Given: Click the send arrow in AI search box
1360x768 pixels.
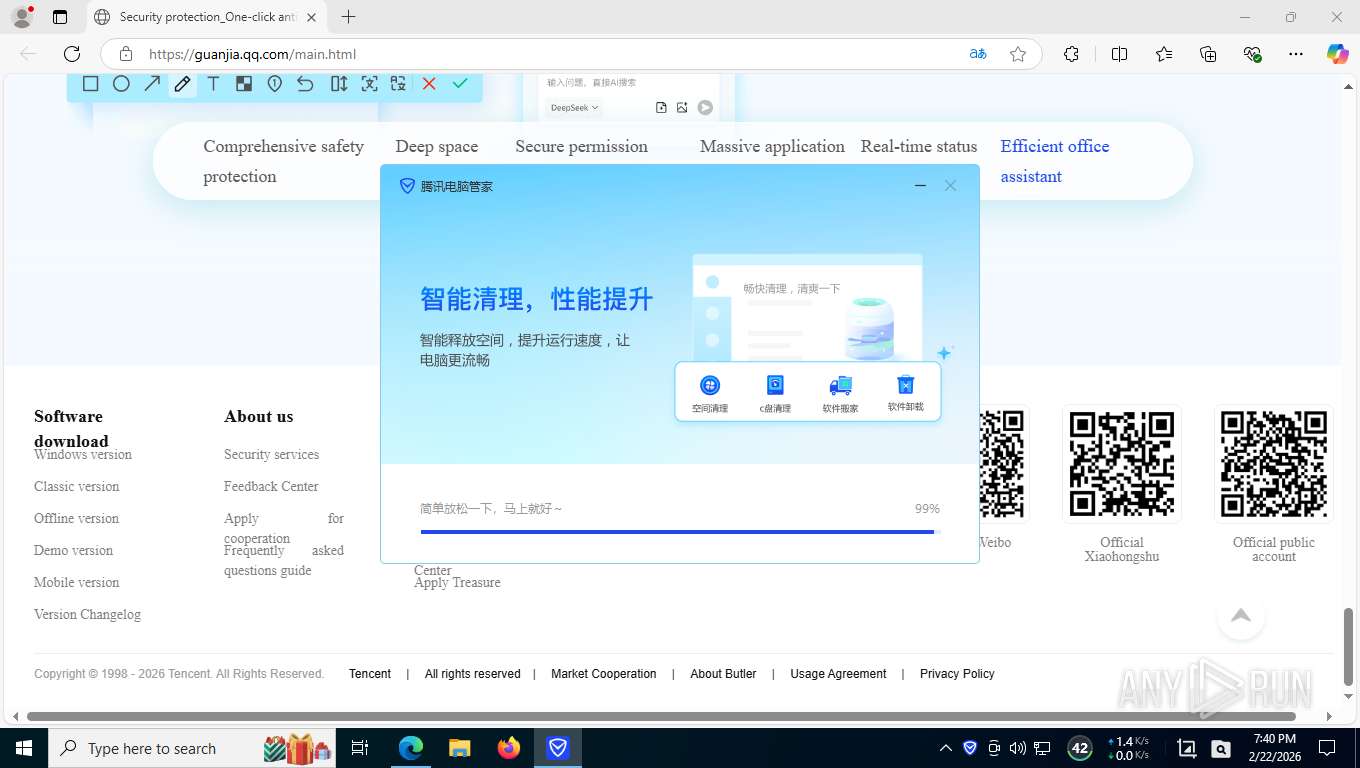Looking at the screenshot, I should point(705,107).
